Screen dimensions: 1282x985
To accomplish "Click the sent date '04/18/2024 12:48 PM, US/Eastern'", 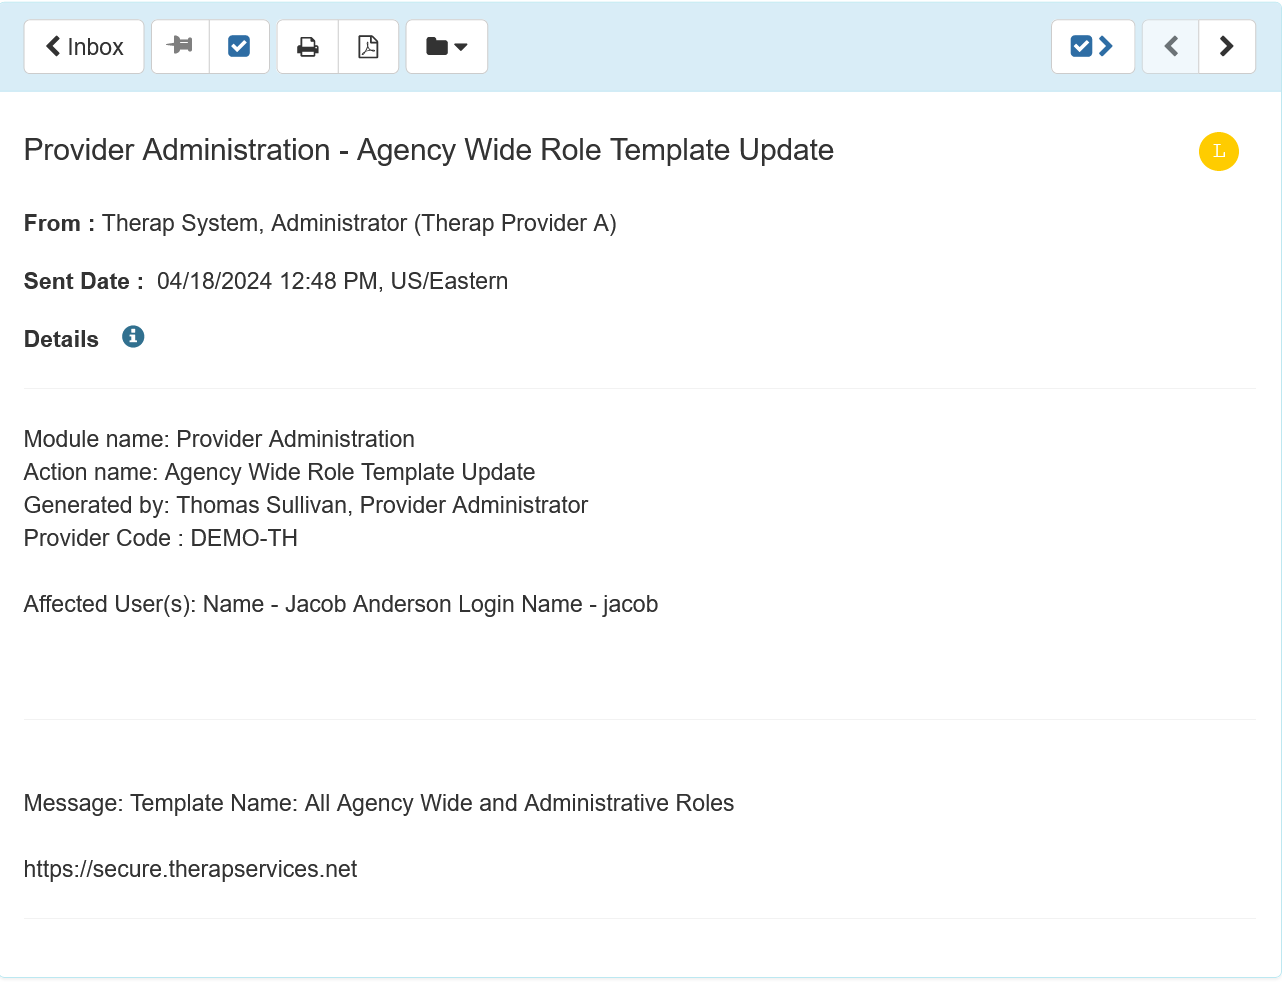I will pyautogui.click(x=332, y=281).
